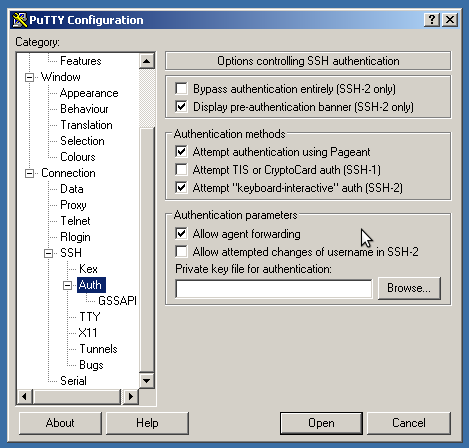The height and width of the screenshot is (448, 469).
Task: Click the private key file input field
Action: [274, 289]
